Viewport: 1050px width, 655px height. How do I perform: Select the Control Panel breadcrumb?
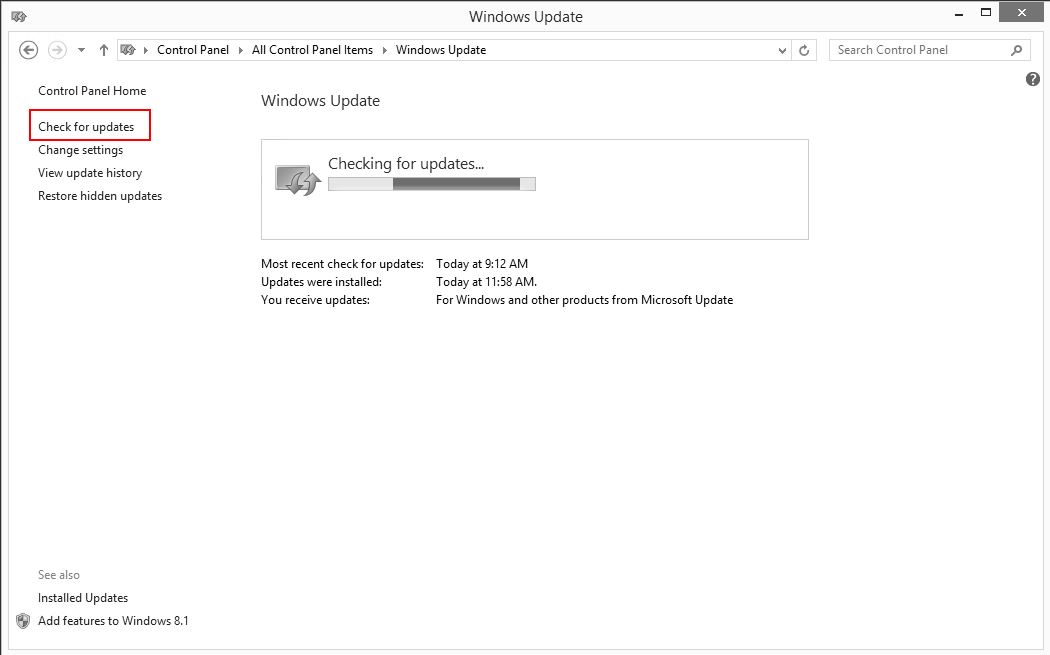193,50
